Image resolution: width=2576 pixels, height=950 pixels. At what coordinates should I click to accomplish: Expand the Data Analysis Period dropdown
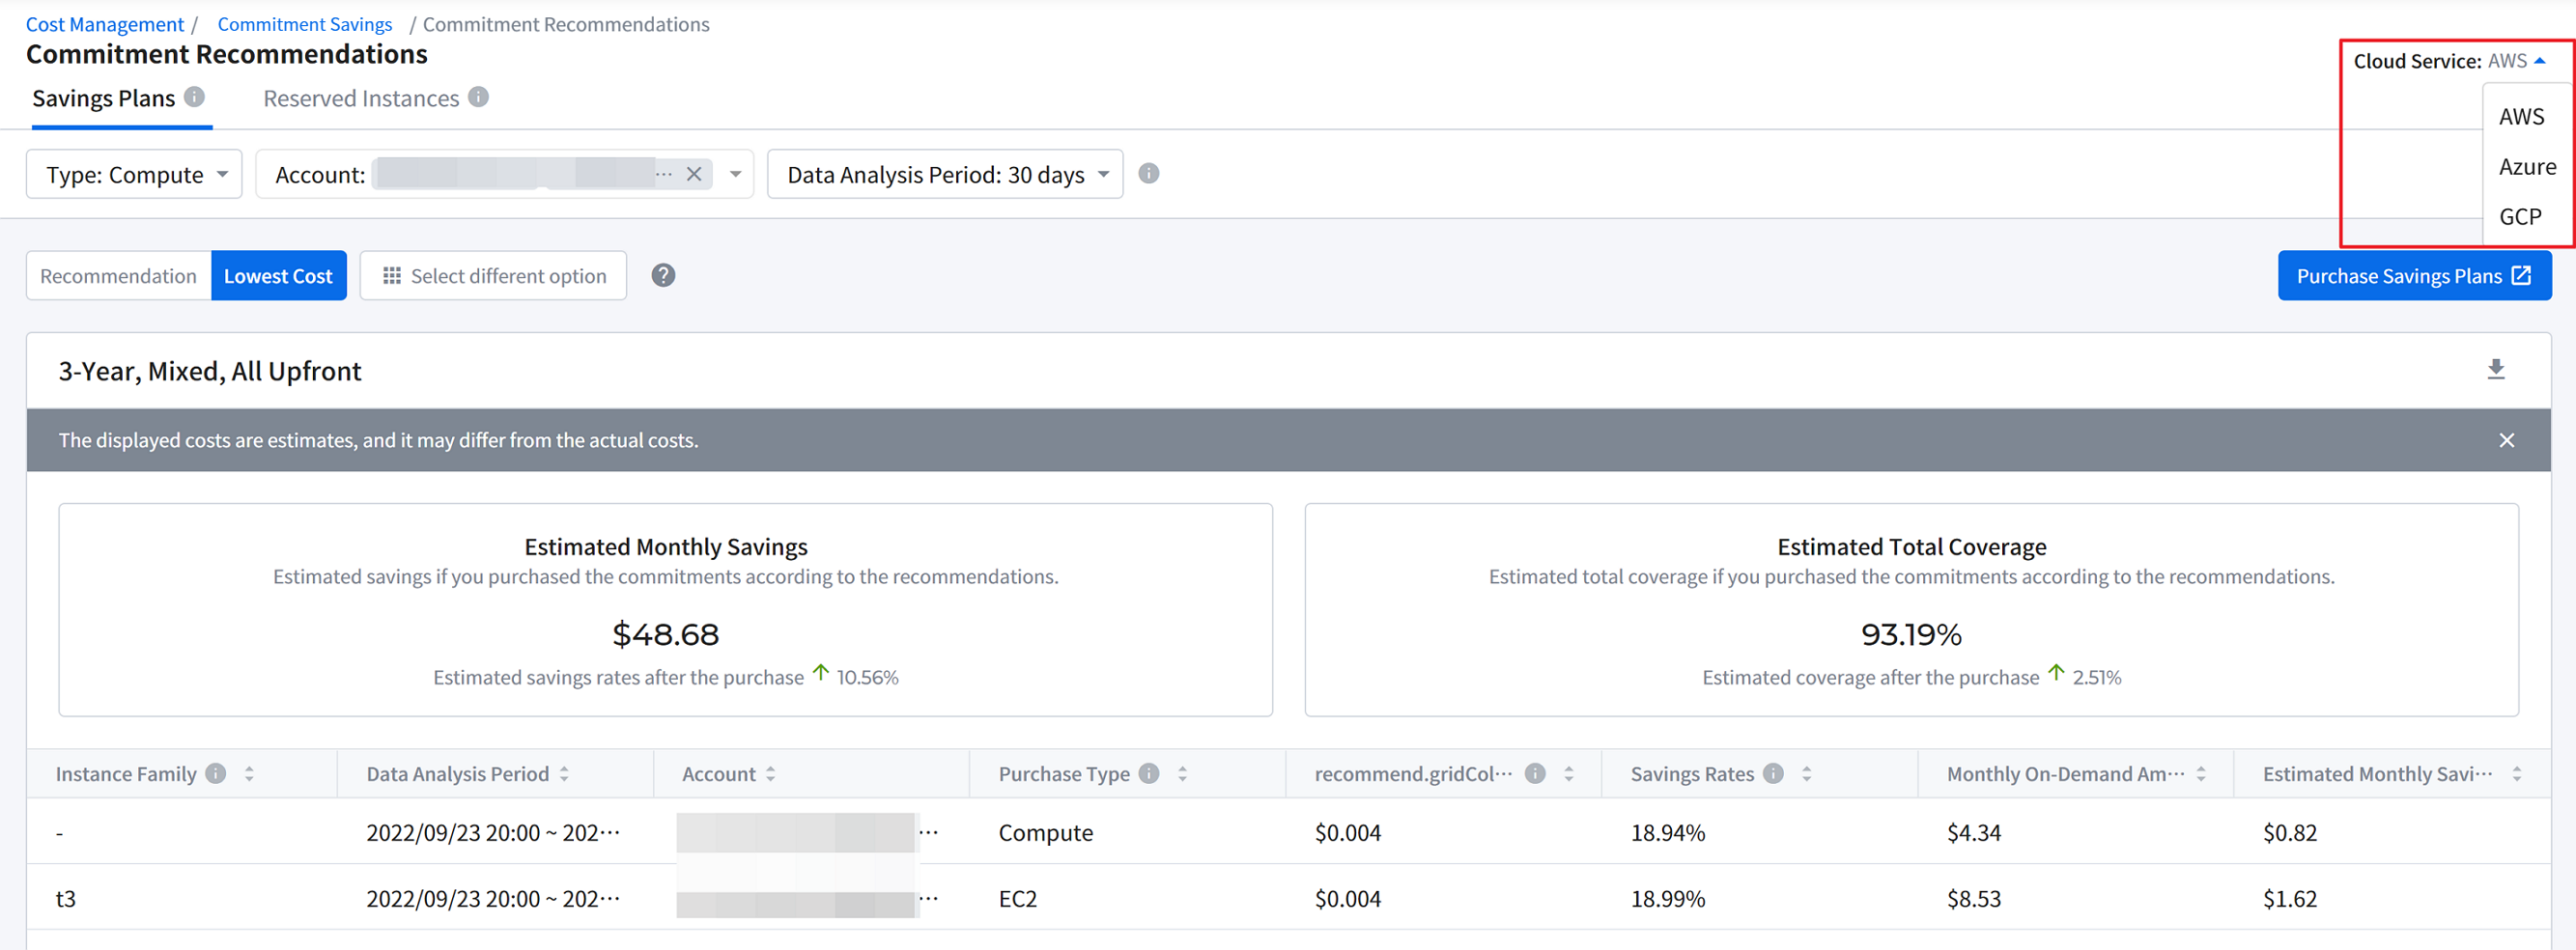tap(944, 175)
